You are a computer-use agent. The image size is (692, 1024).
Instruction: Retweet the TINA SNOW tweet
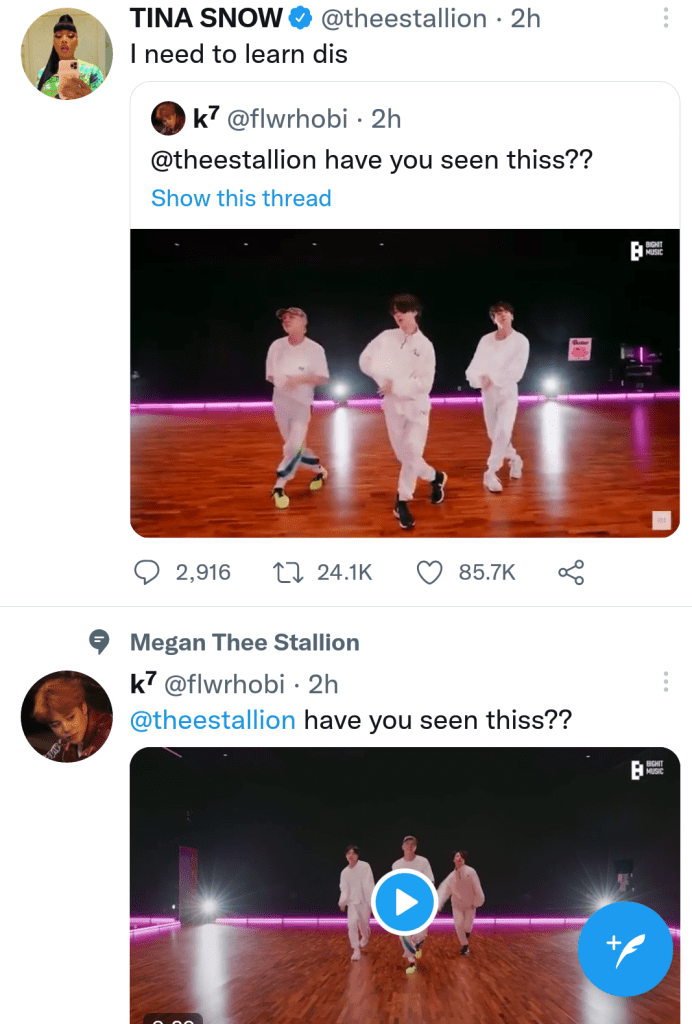[287, 572]
